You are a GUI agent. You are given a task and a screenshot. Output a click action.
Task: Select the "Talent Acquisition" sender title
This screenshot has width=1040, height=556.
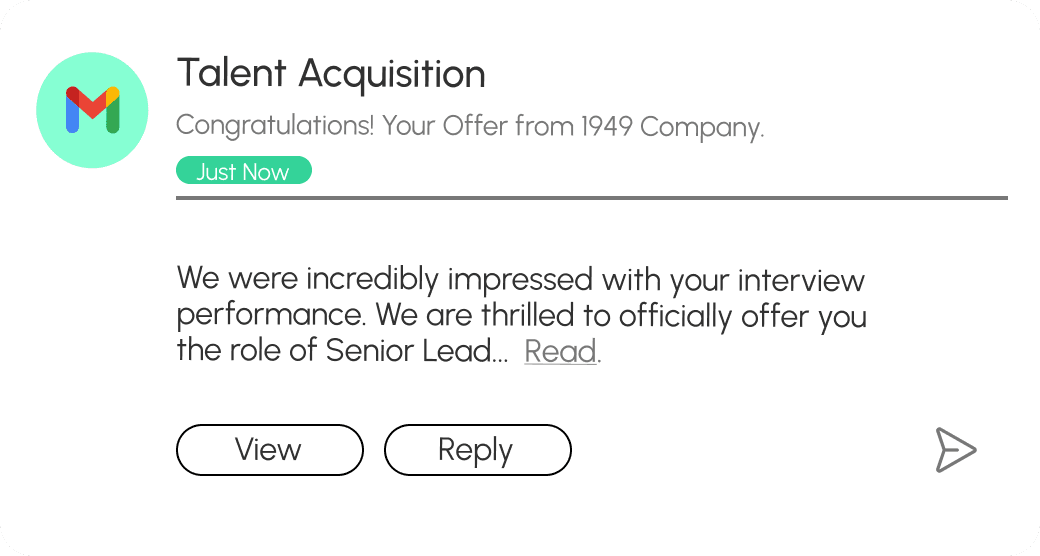[x=331, y=74]
